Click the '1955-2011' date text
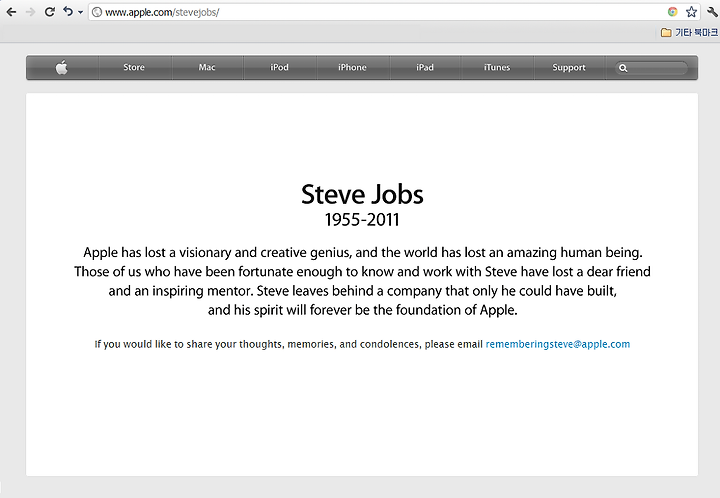 point(362,220)
